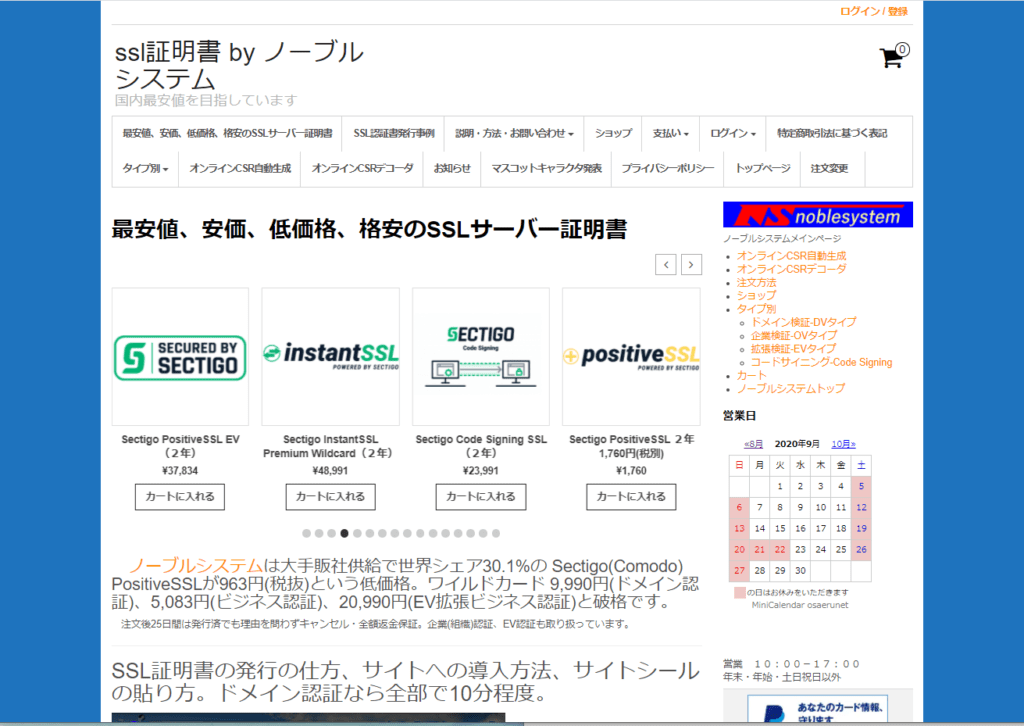Open ドメイン検証-DVタイプ sidebar link
This screenshot has height=726, width=1024.
pyautogui.click(x=803, y=322)
